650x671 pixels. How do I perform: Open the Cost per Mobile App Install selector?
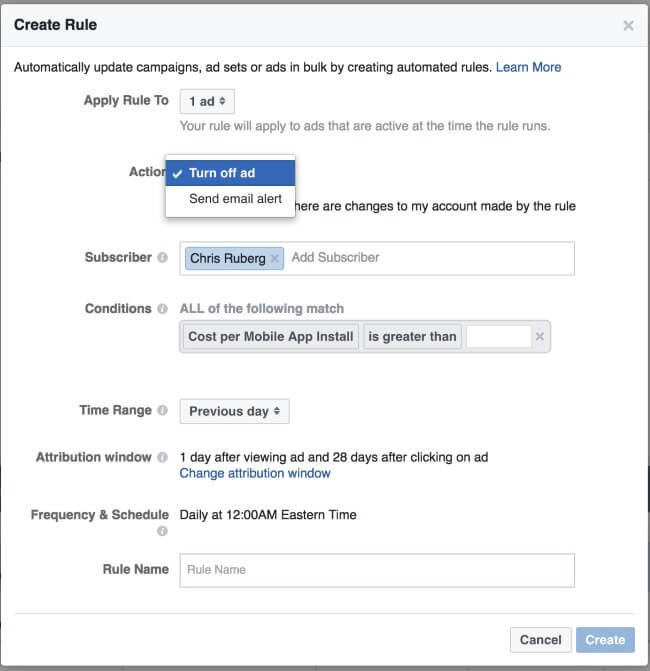pyautogui.click(x=270, y=337)
